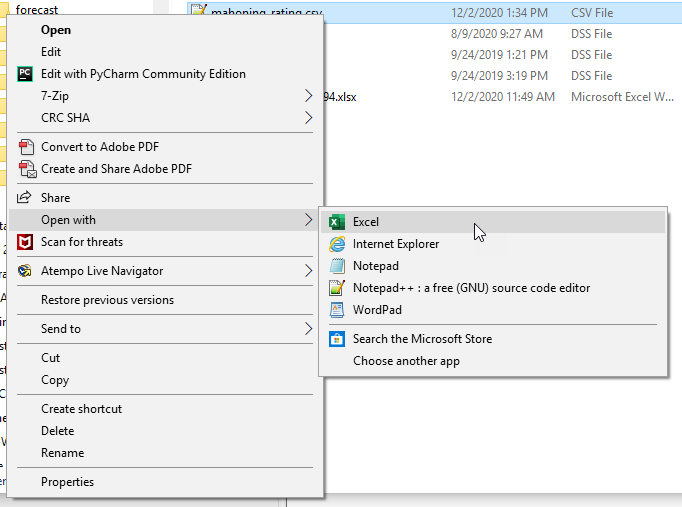Choose Restore previous versions
Screen dimensions: 682x507
[165, 300]
